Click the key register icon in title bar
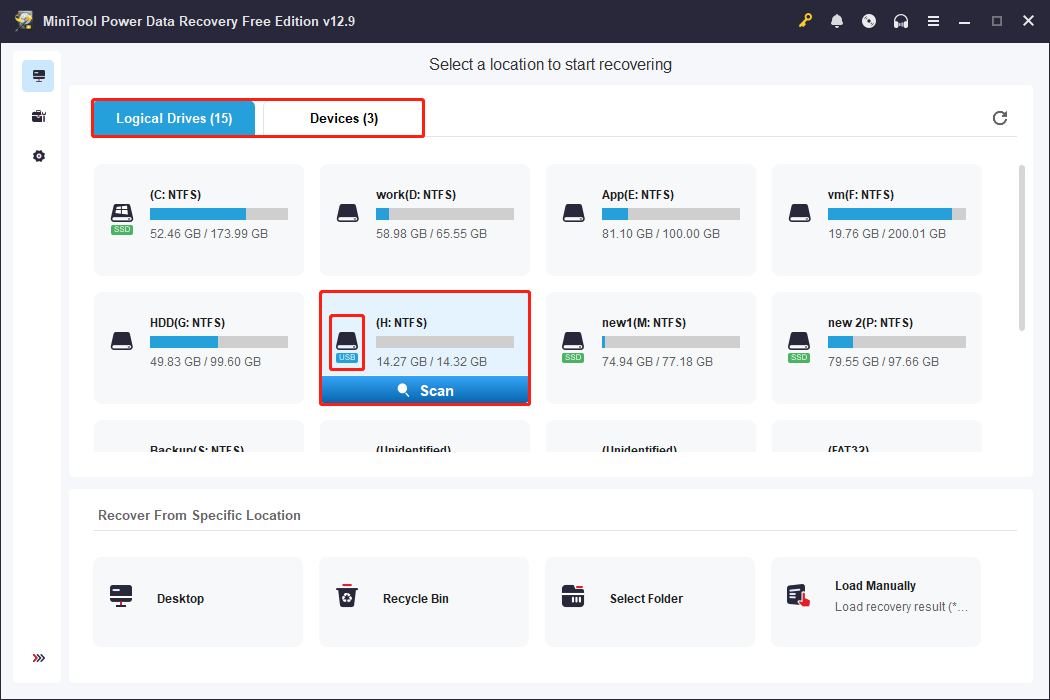Image resolution: width=1050 pixels, height=700 pixels. (805, 21)
